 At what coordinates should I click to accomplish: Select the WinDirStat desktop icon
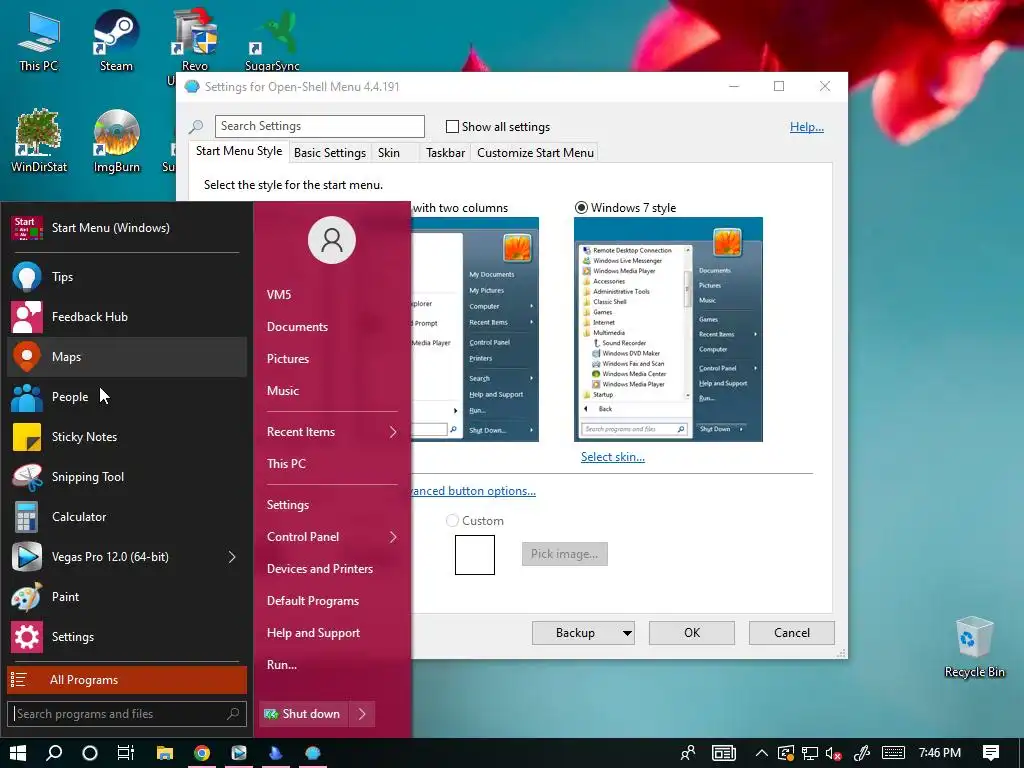tap(39, 141)
